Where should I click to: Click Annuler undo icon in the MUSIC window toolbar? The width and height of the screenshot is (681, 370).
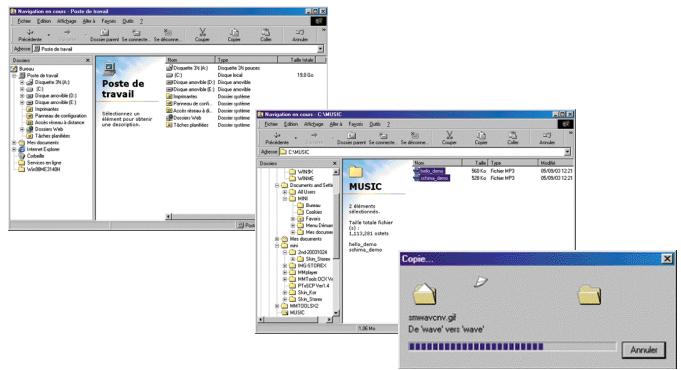pyautogui.click(x=547, y=135)
